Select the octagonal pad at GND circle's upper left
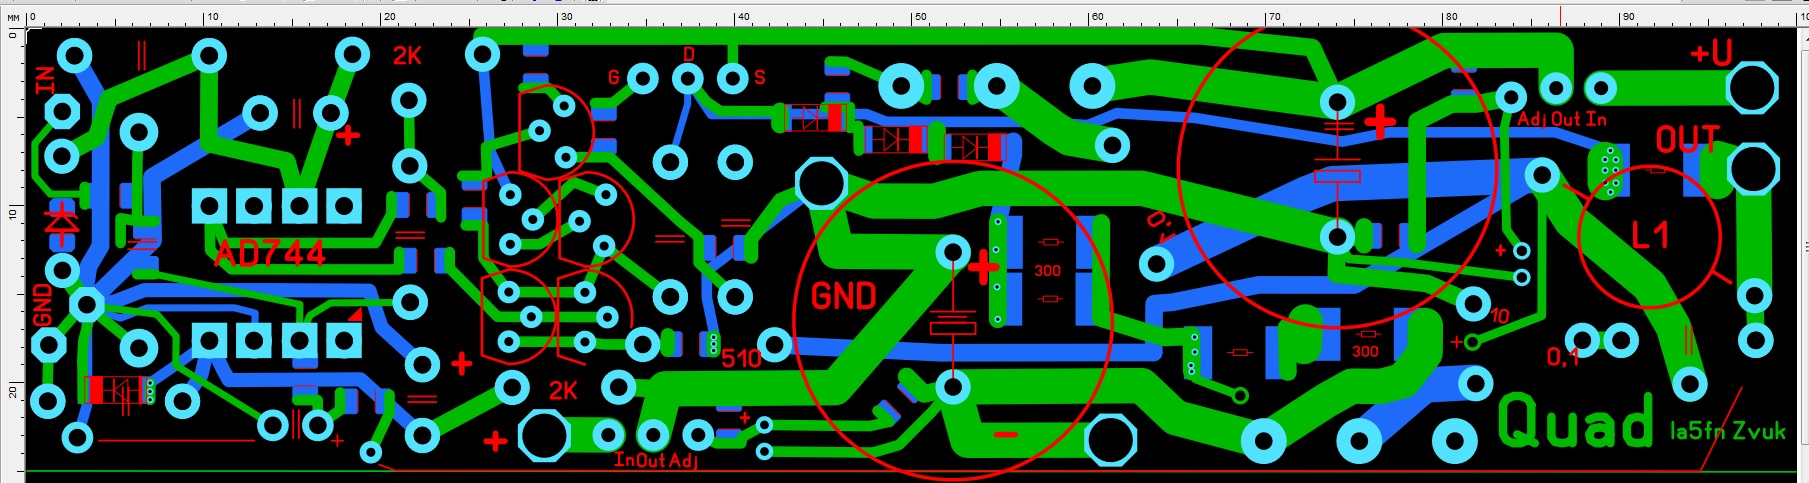Image resolution: width=1809 pixels, height=483 pixels. (821, 184)
